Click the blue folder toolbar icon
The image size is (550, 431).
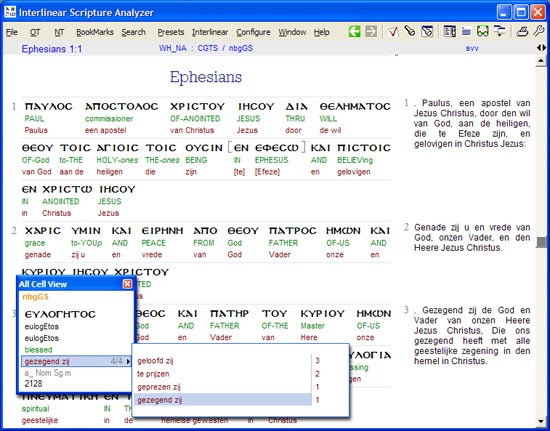[466, 32]
